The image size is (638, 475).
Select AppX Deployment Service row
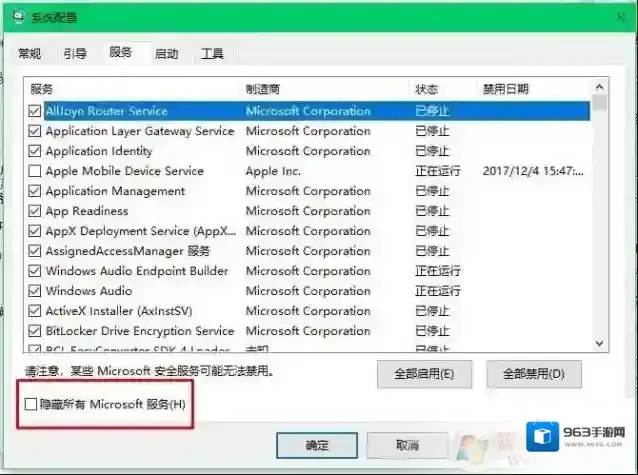(x=309, y=231)
